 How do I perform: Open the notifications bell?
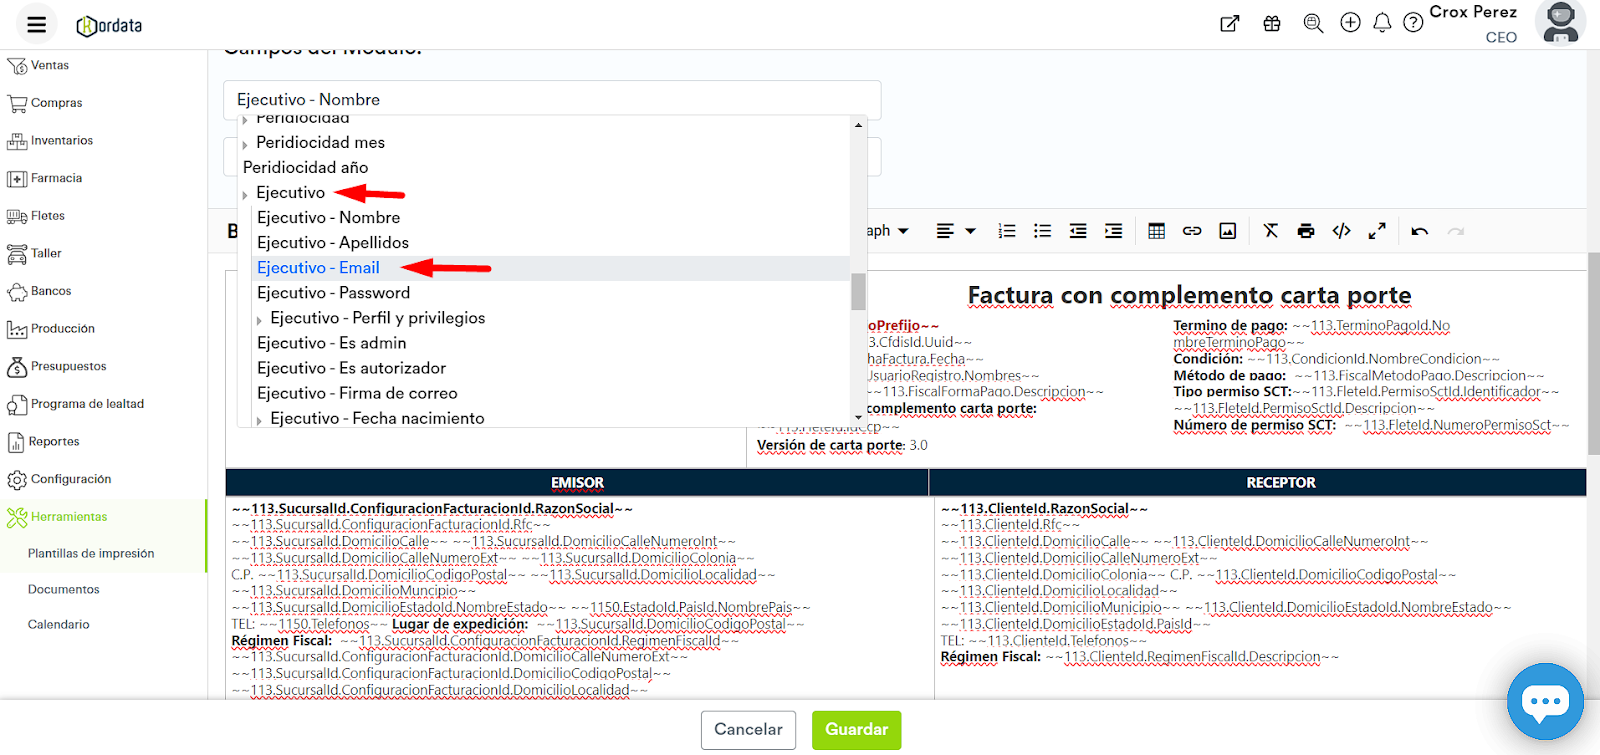[1382, 23]
